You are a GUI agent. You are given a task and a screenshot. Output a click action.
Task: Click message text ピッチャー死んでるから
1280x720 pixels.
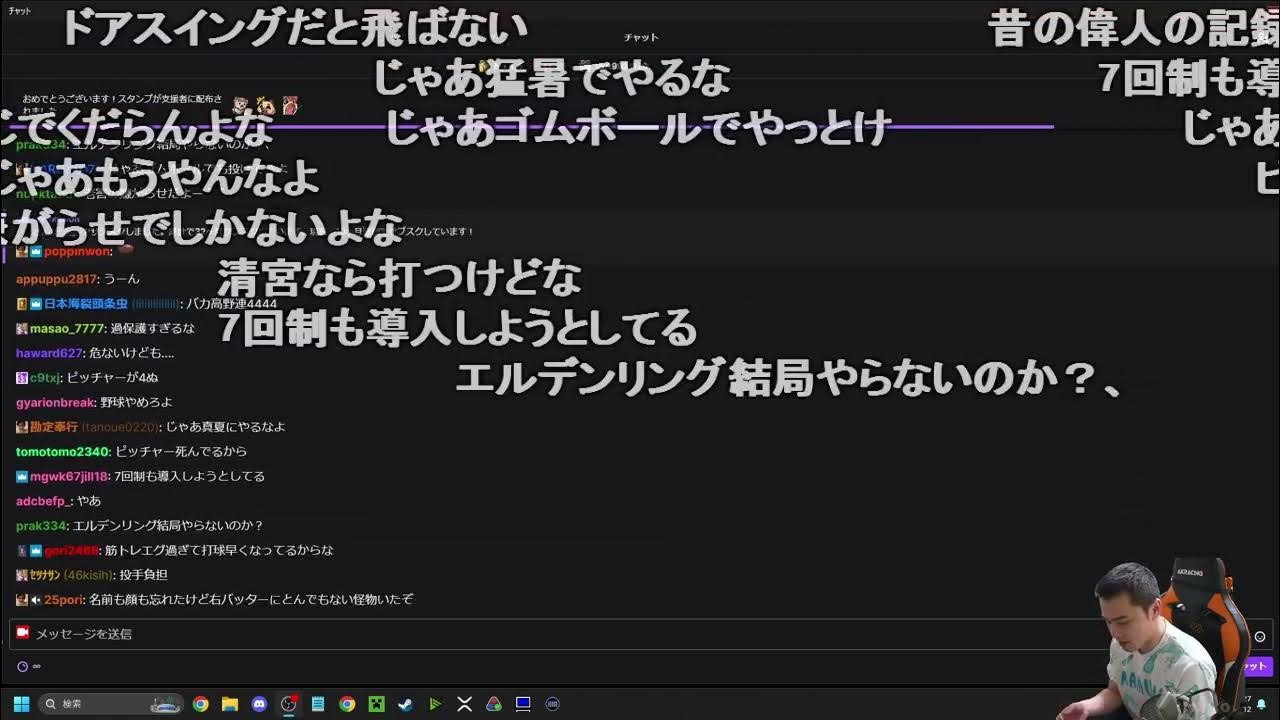tap(181, 451)
